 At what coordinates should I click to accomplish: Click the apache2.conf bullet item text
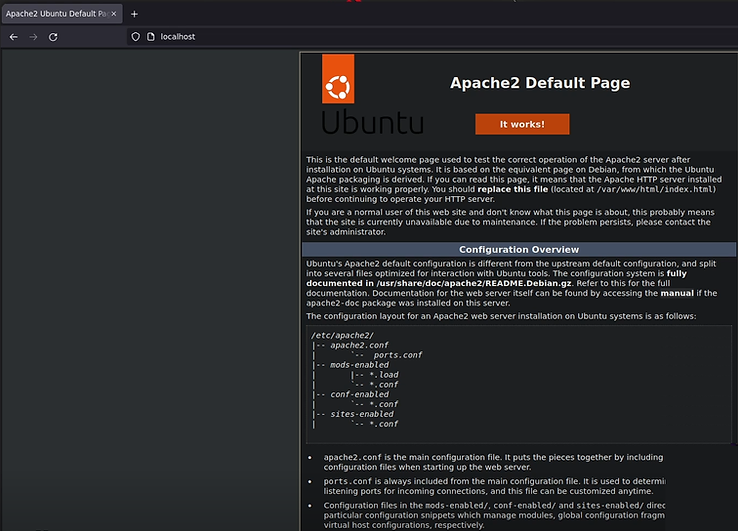493,462
